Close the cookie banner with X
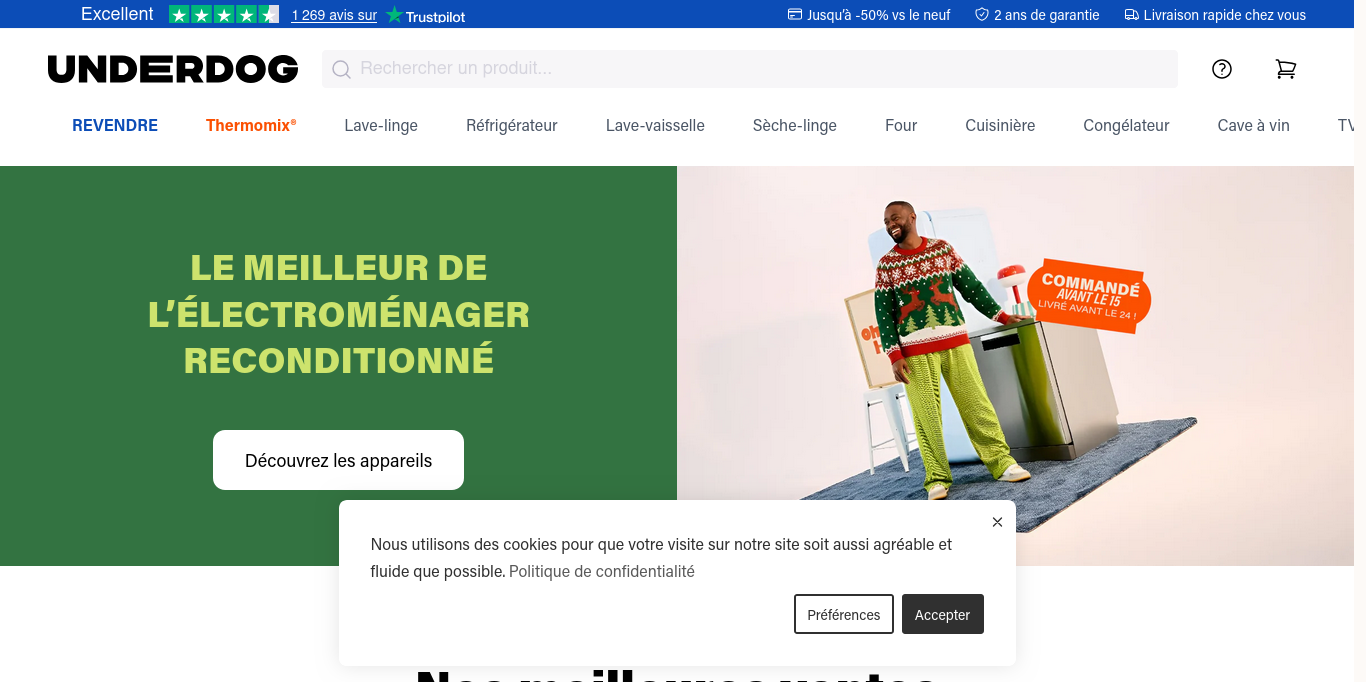1366x682 pixels. [997, 522]
